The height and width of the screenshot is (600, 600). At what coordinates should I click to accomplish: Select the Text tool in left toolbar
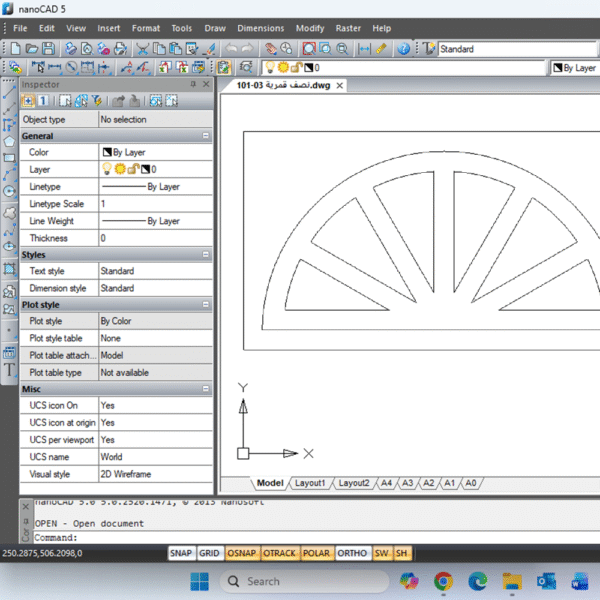pyautogui.click(x=10, y=370)
